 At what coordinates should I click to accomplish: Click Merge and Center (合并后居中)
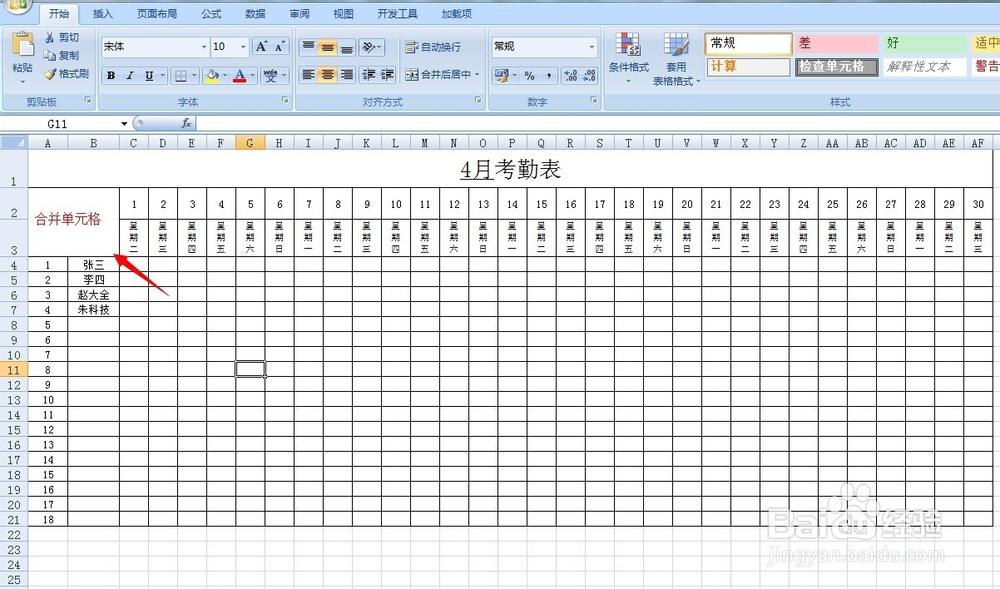click(438, 75)
